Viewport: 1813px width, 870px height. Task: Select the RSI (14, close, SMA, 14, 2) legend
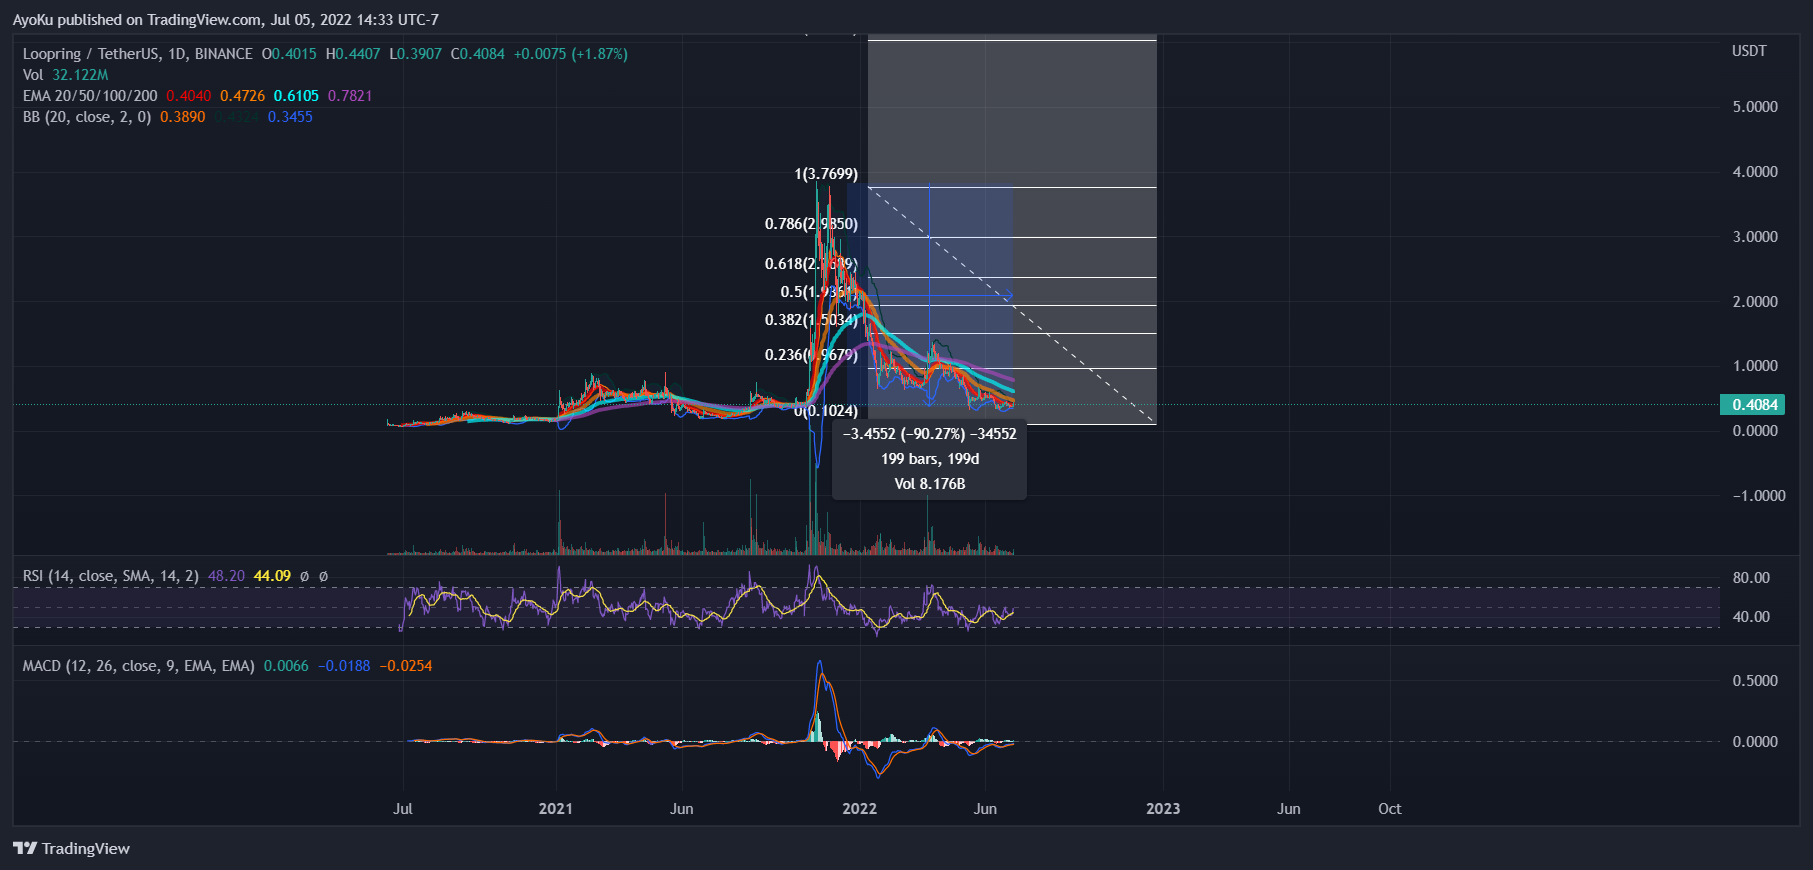click(111, 576)
